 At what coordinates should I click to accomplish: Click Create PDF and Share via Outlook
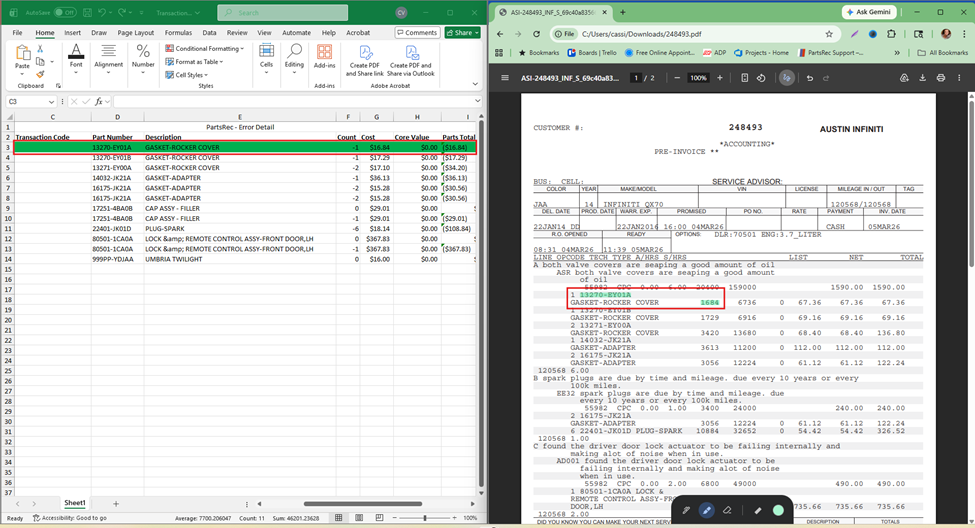[410, 61]
